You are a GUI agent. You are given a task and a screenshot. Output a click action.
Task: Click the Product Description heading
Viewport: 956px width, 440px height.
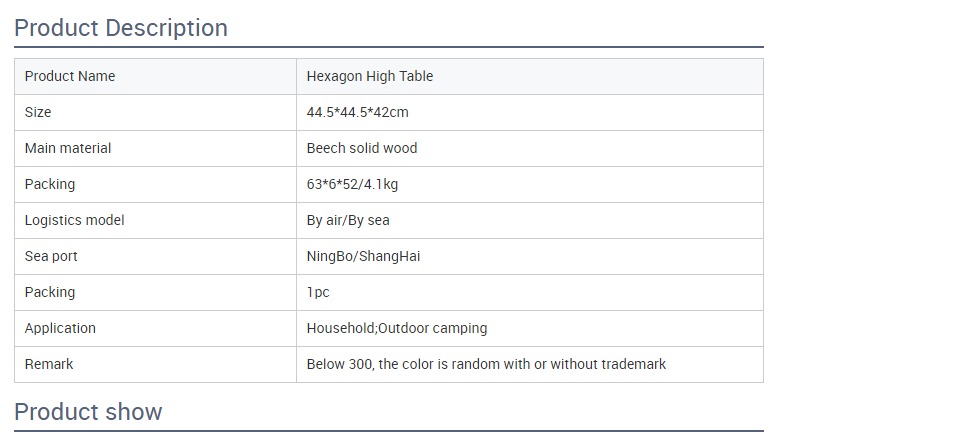pyautogui.click(x=121, y=28)
